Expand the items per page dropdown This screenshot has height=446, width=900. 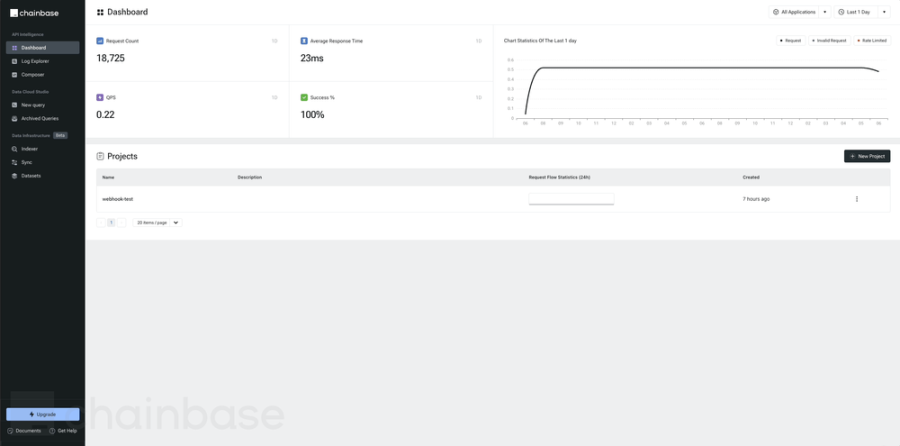coord(158,222)
